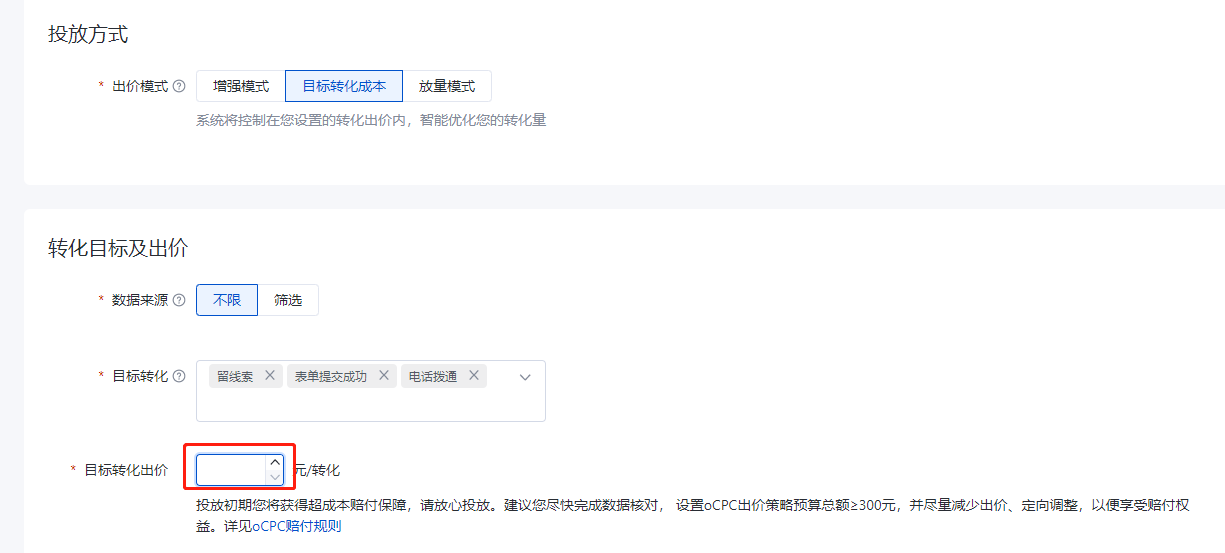This screenshot has width=1225, height=553.
Task: Remove the 电话拨通 tag
Action: pyautogui.click(x=474, y=376)
